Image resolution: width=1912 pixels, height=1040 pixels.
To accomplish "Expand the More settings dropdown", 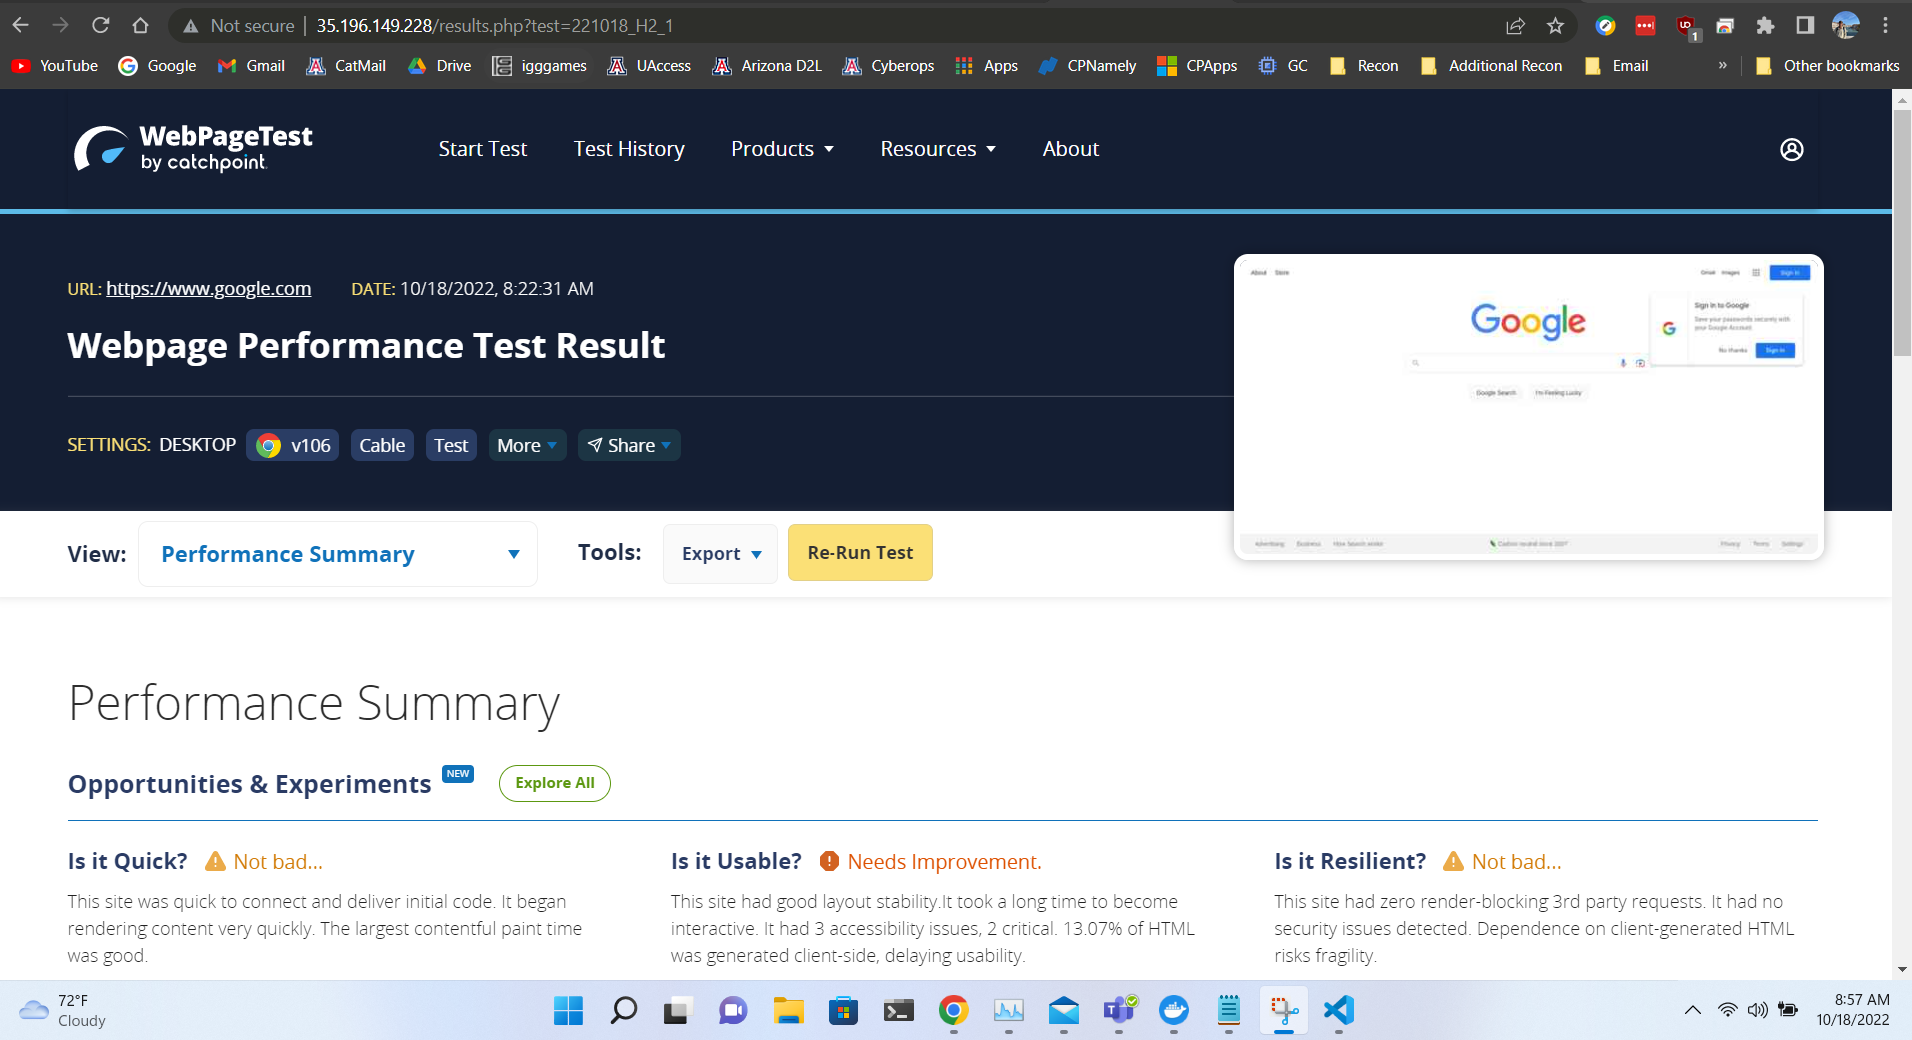I will tap(527, 445).
